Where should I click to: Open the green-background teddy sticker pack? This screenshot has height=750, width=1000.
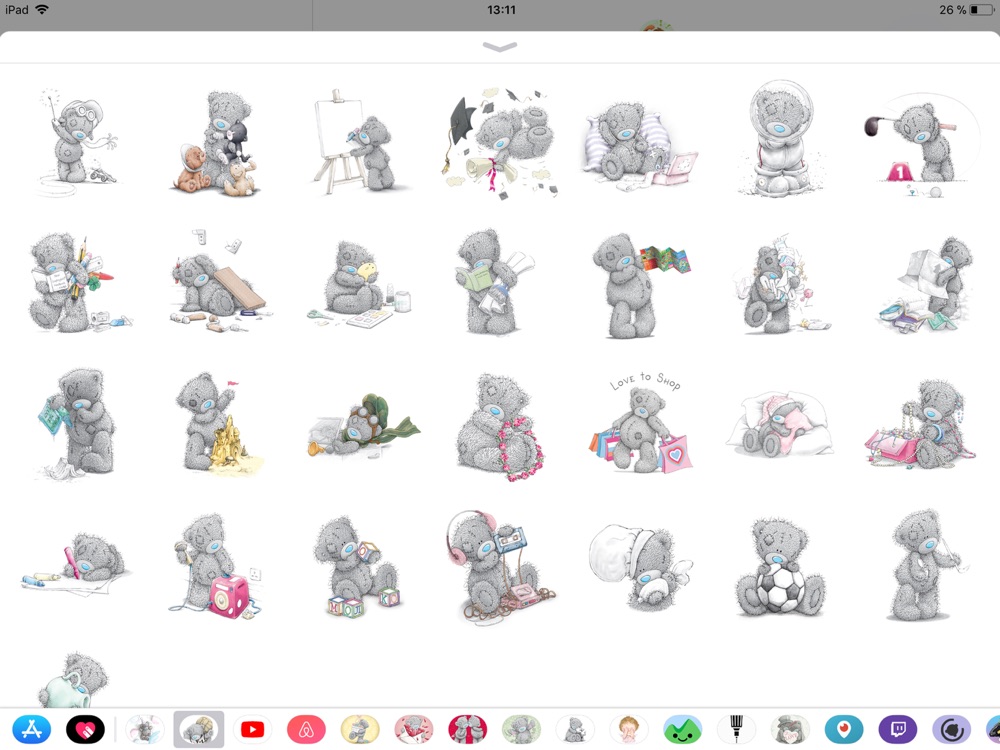[521, 730]
